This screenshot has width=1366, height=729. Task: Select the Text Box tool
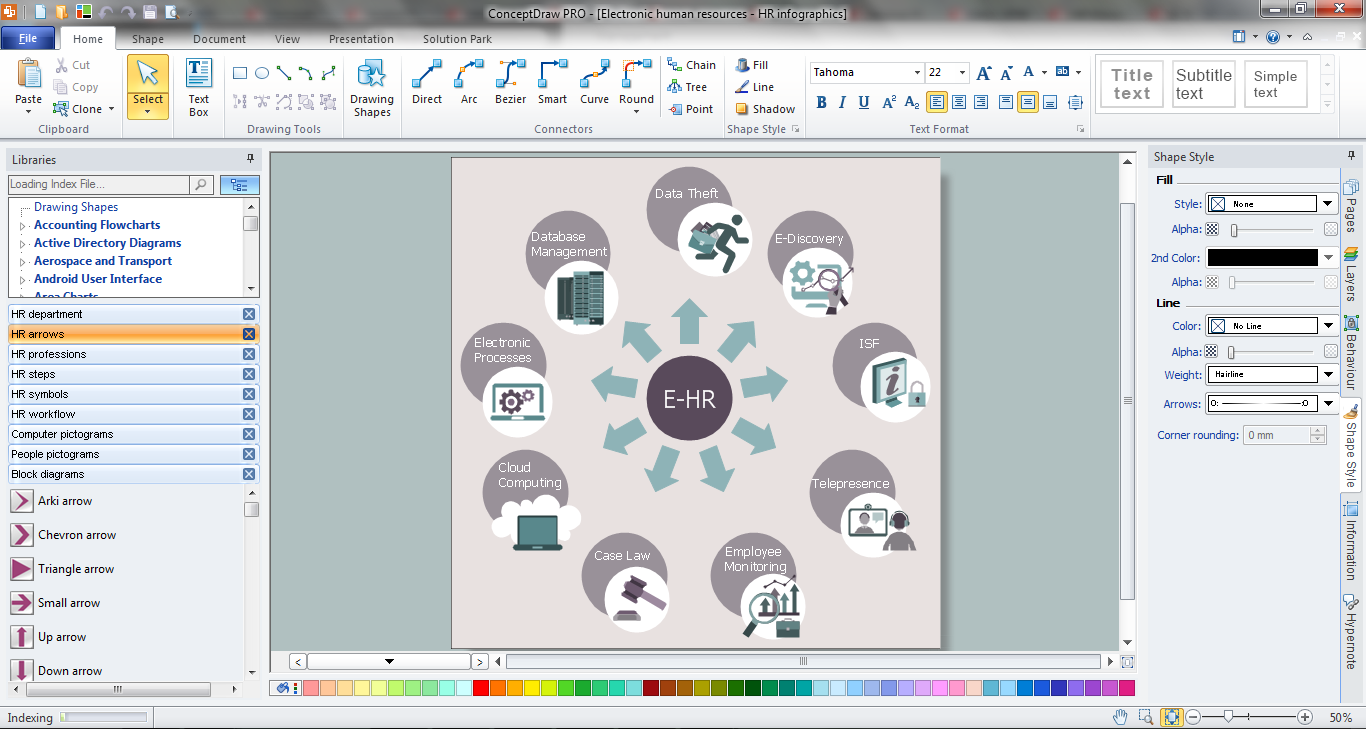coord(199,87)
